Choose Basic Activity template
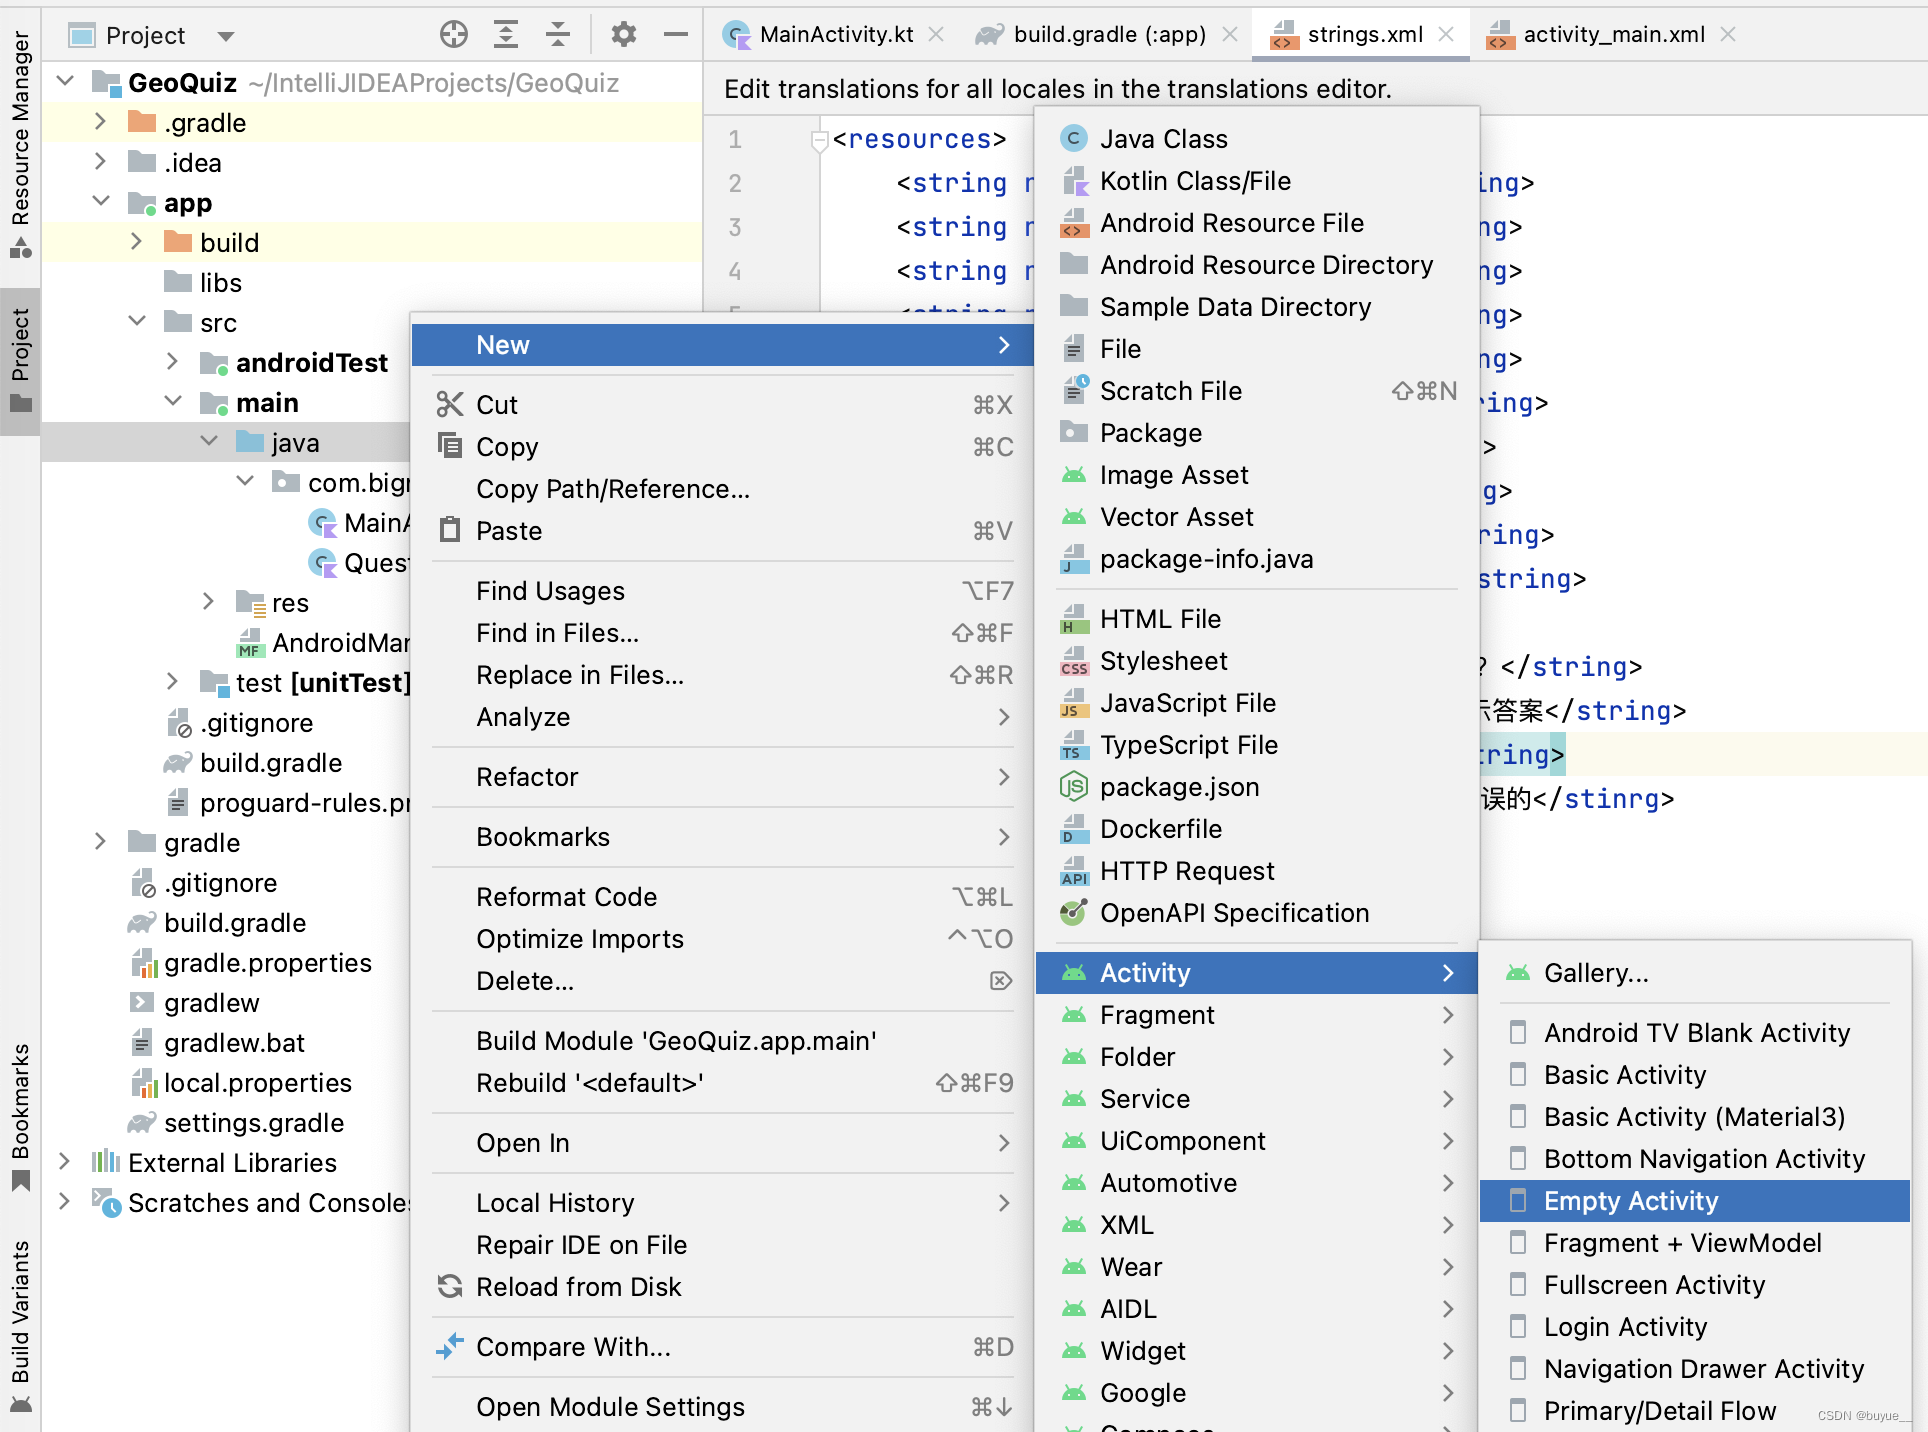 [x=1695, y=1075]
